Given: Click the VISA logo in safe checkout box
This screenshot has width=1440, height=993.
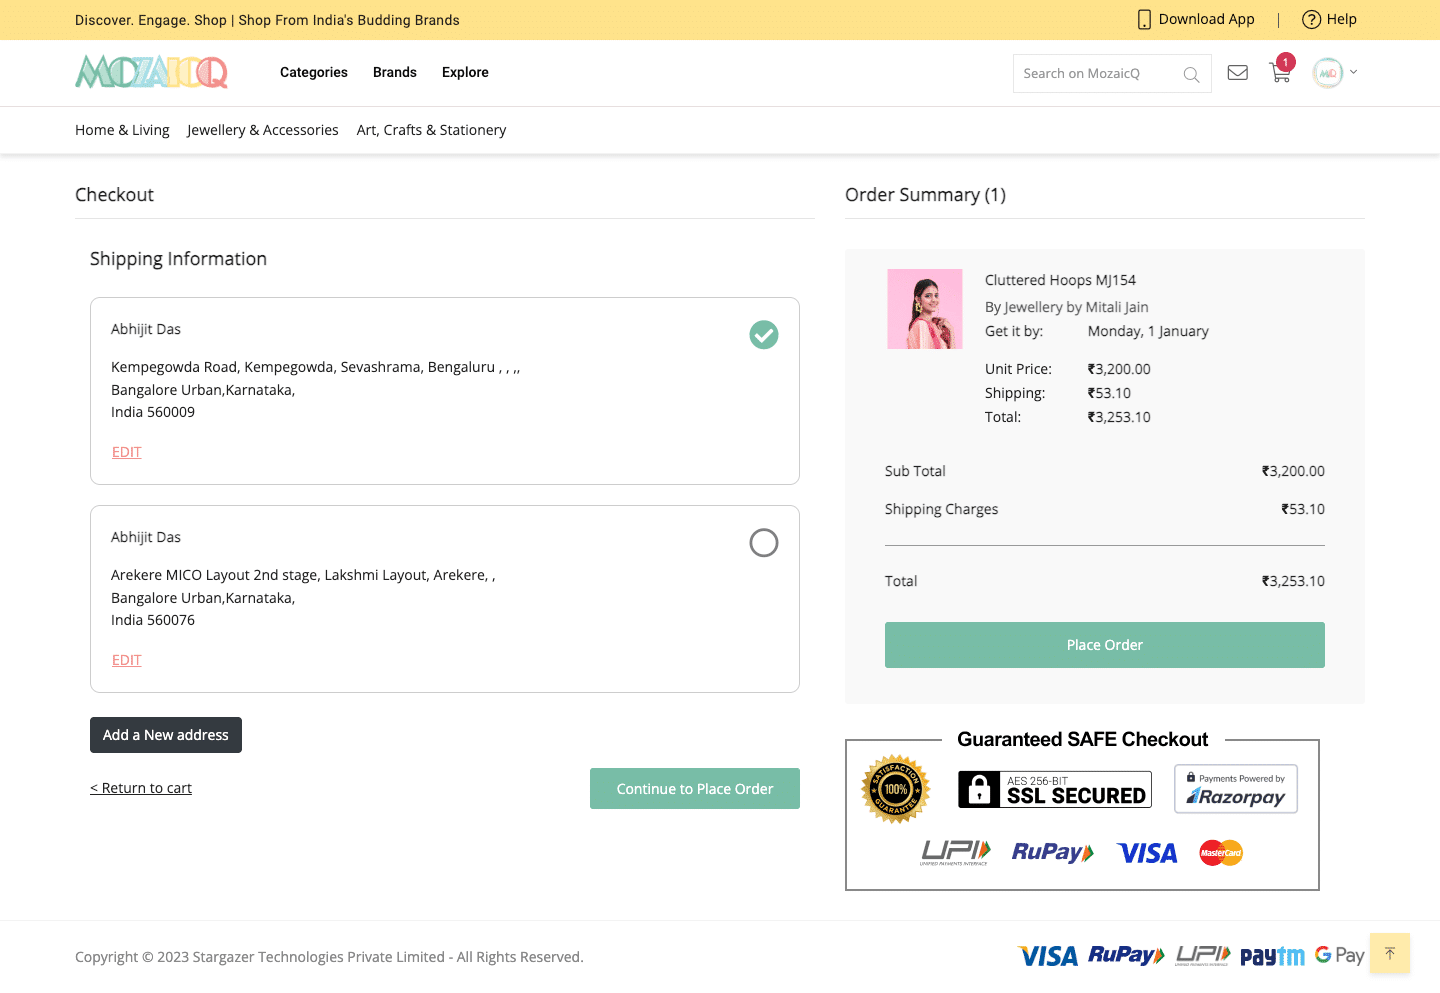Looking at the screenshot, I should click(x=1147, y=853).
